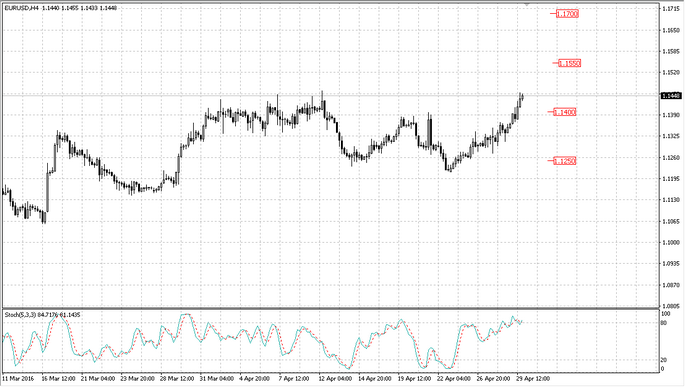
Task: Click the 14 Apr 20:00 time label
Action: tap(375, 379)
